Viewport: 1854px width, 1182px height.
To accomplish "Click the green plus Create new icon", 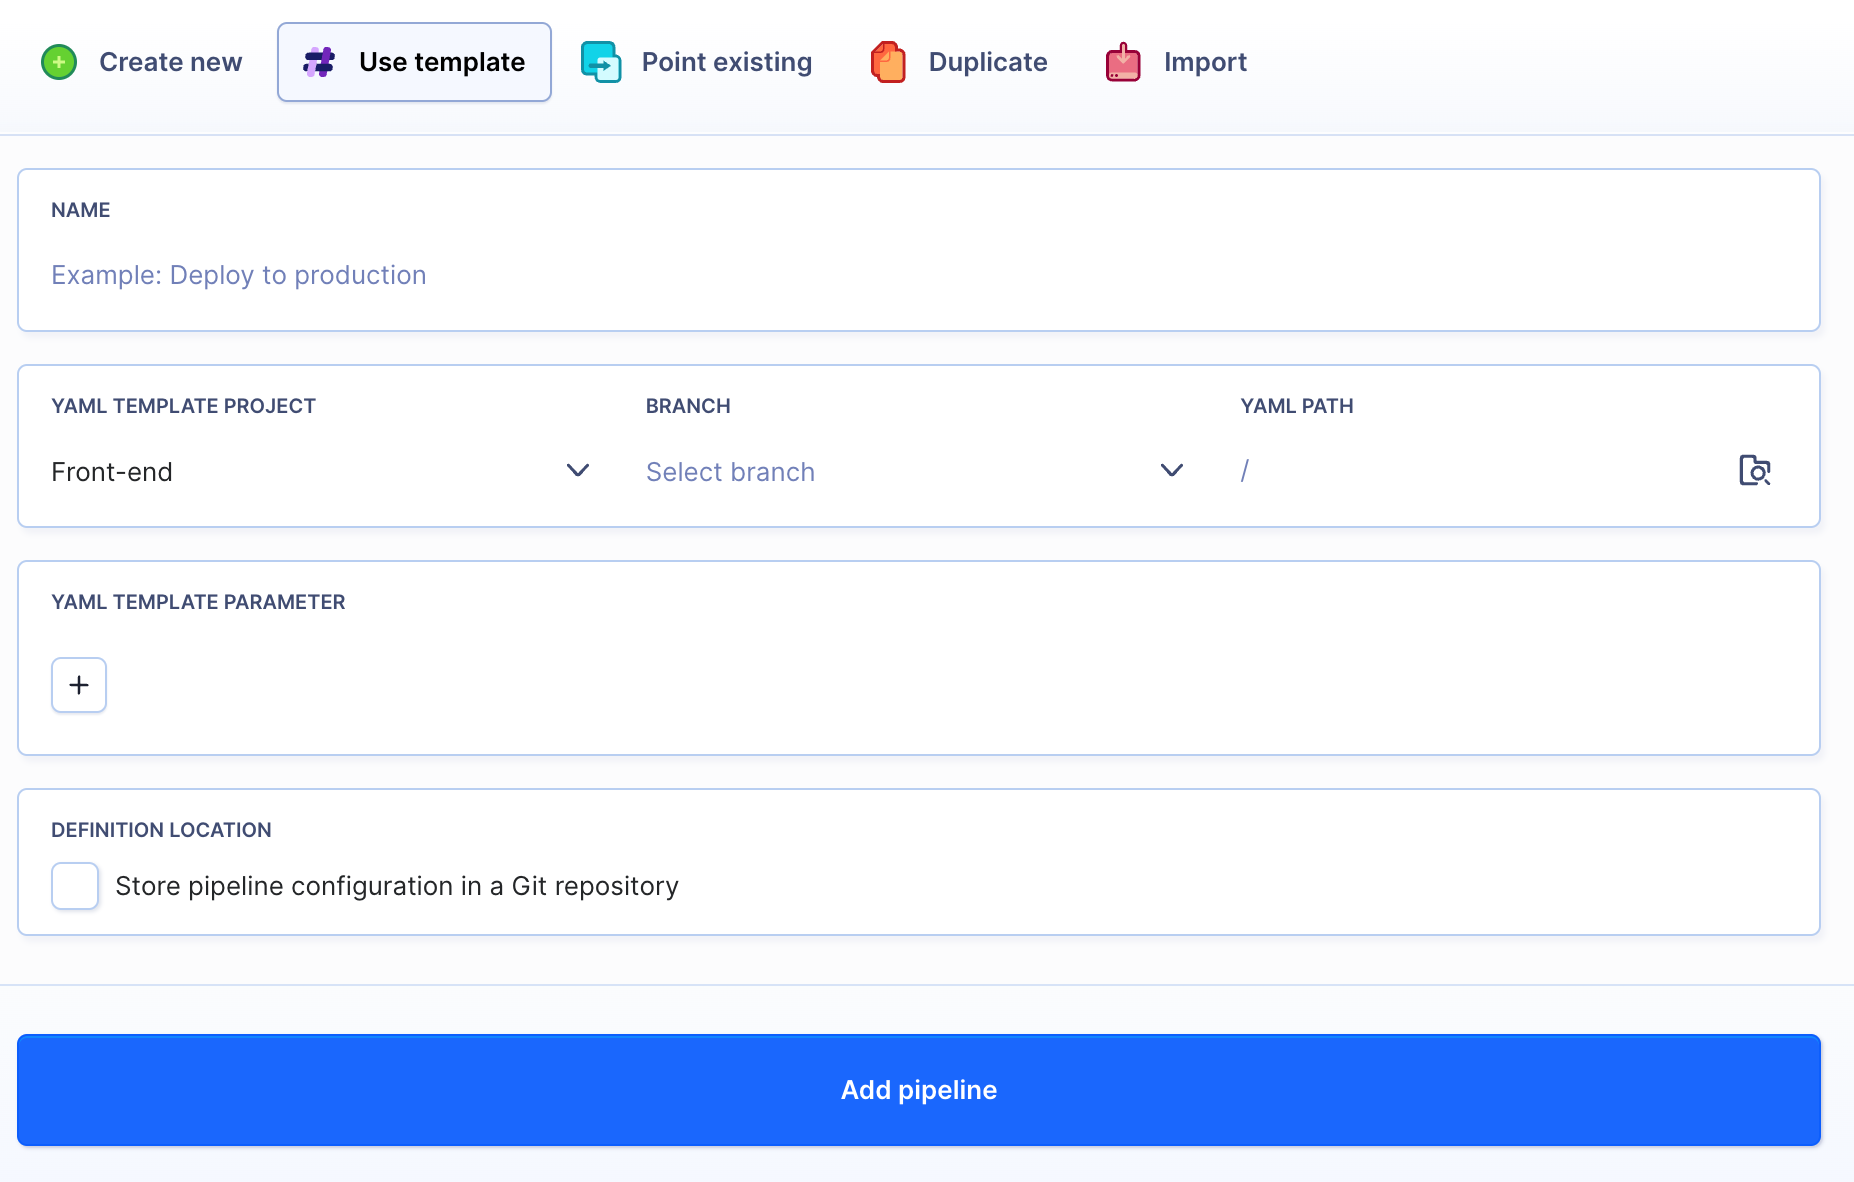I will click(59, 62).
